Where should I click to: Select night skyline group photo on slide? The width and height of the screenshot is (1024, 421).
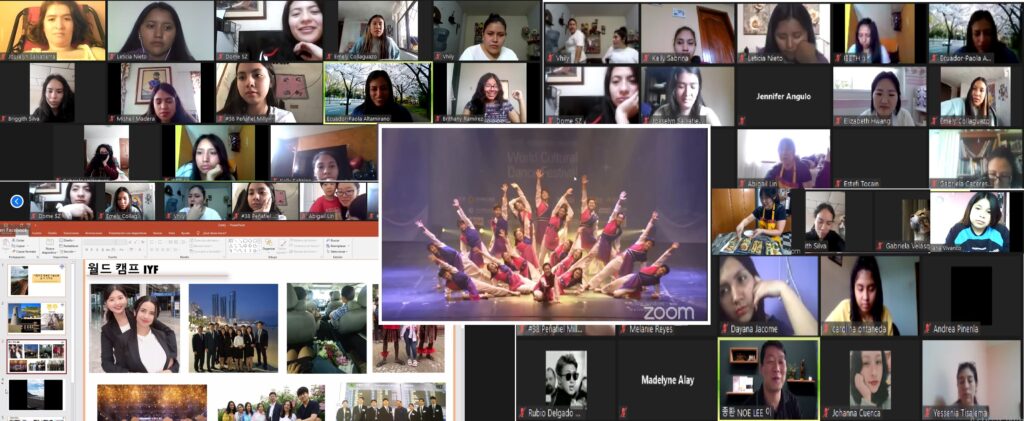pos(233,328)
